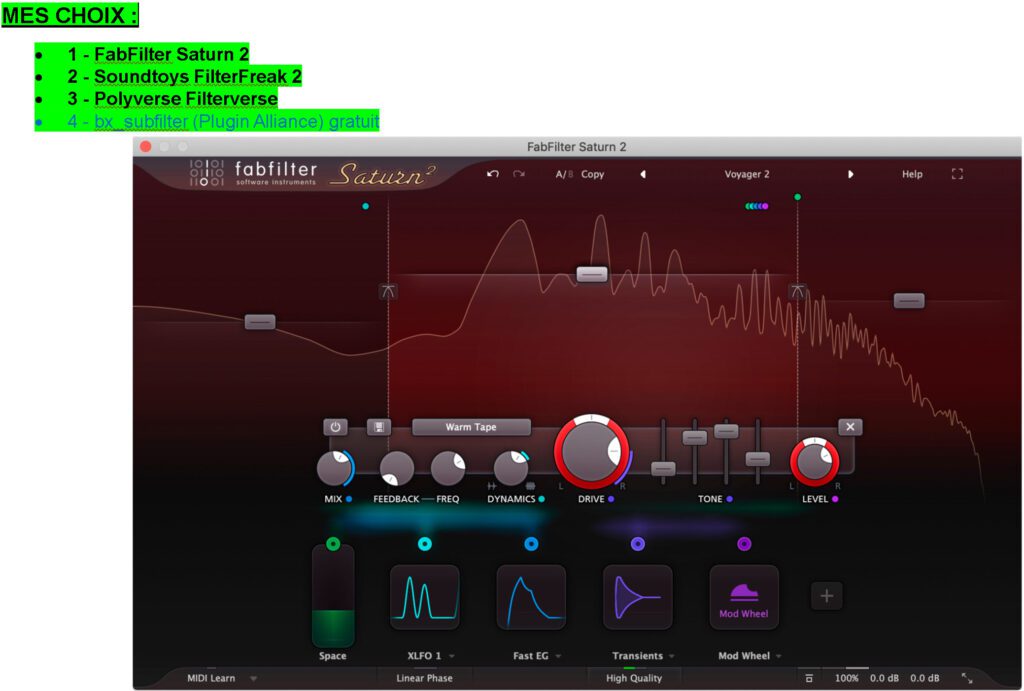Click the Space slider
1024x691 pixels.
[333, 596]
